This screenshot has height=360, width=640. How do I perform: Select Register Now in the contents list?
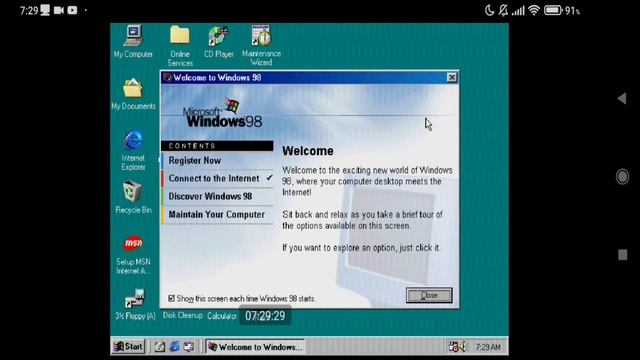point(217,160)
